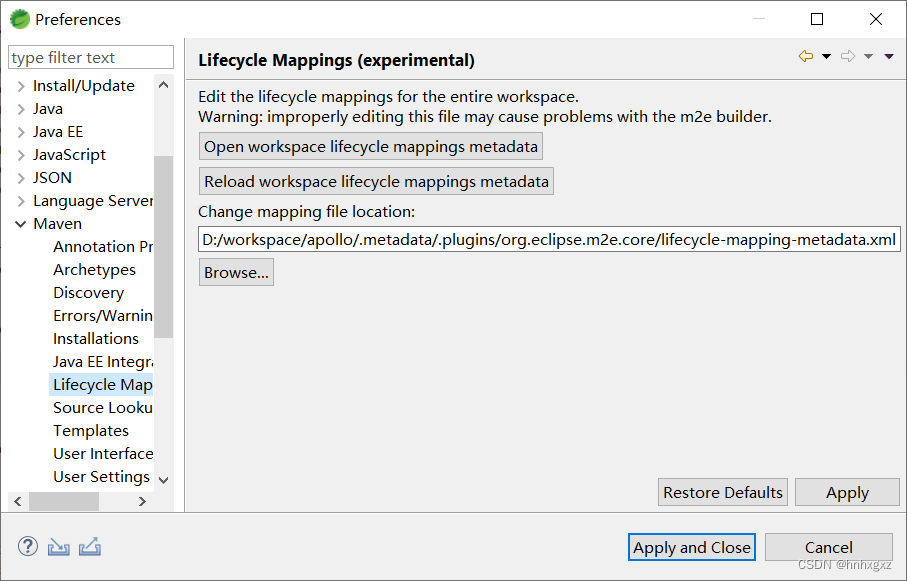Click Apply and Close

pos(691,547)
